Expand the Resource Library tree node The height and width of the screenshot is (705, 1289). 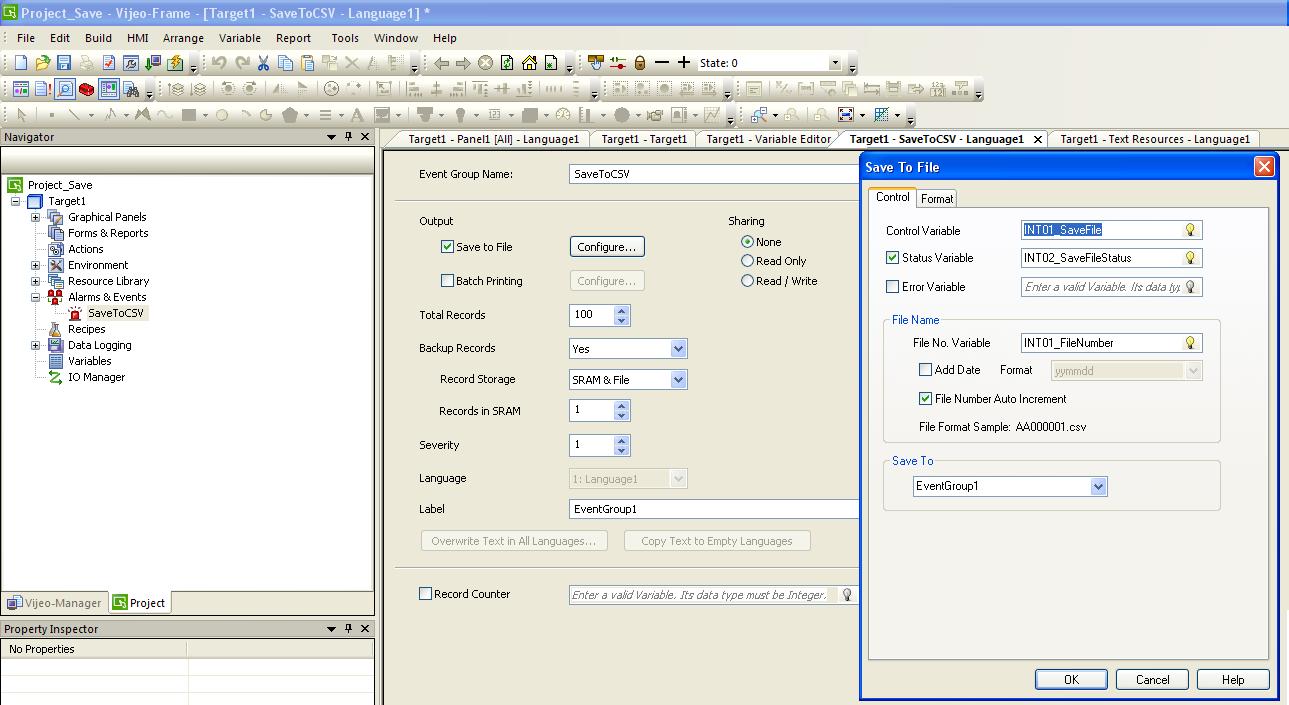click(36, 281)
